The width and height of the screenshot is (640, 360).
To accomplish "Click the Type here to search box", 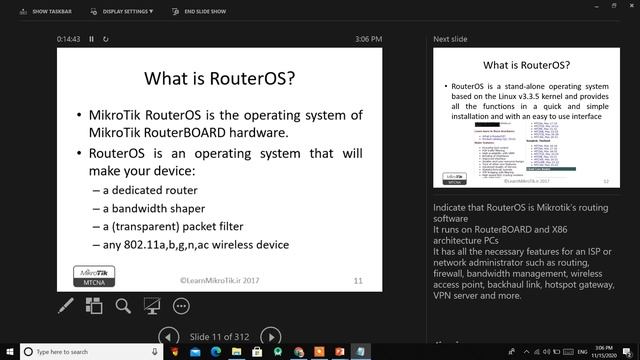I will point(91,351).
